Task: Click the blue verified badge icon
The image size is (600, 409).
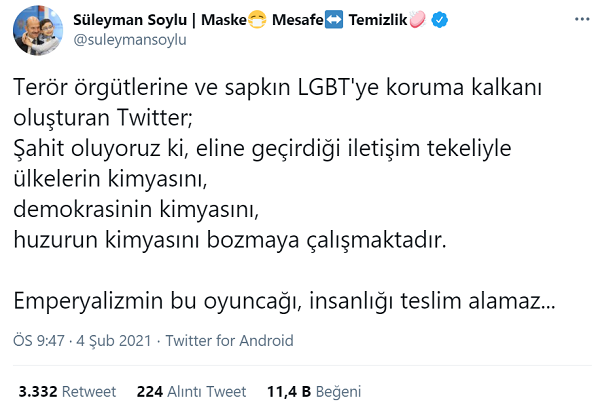Action: pyautogui.click(x=439, y=20)
